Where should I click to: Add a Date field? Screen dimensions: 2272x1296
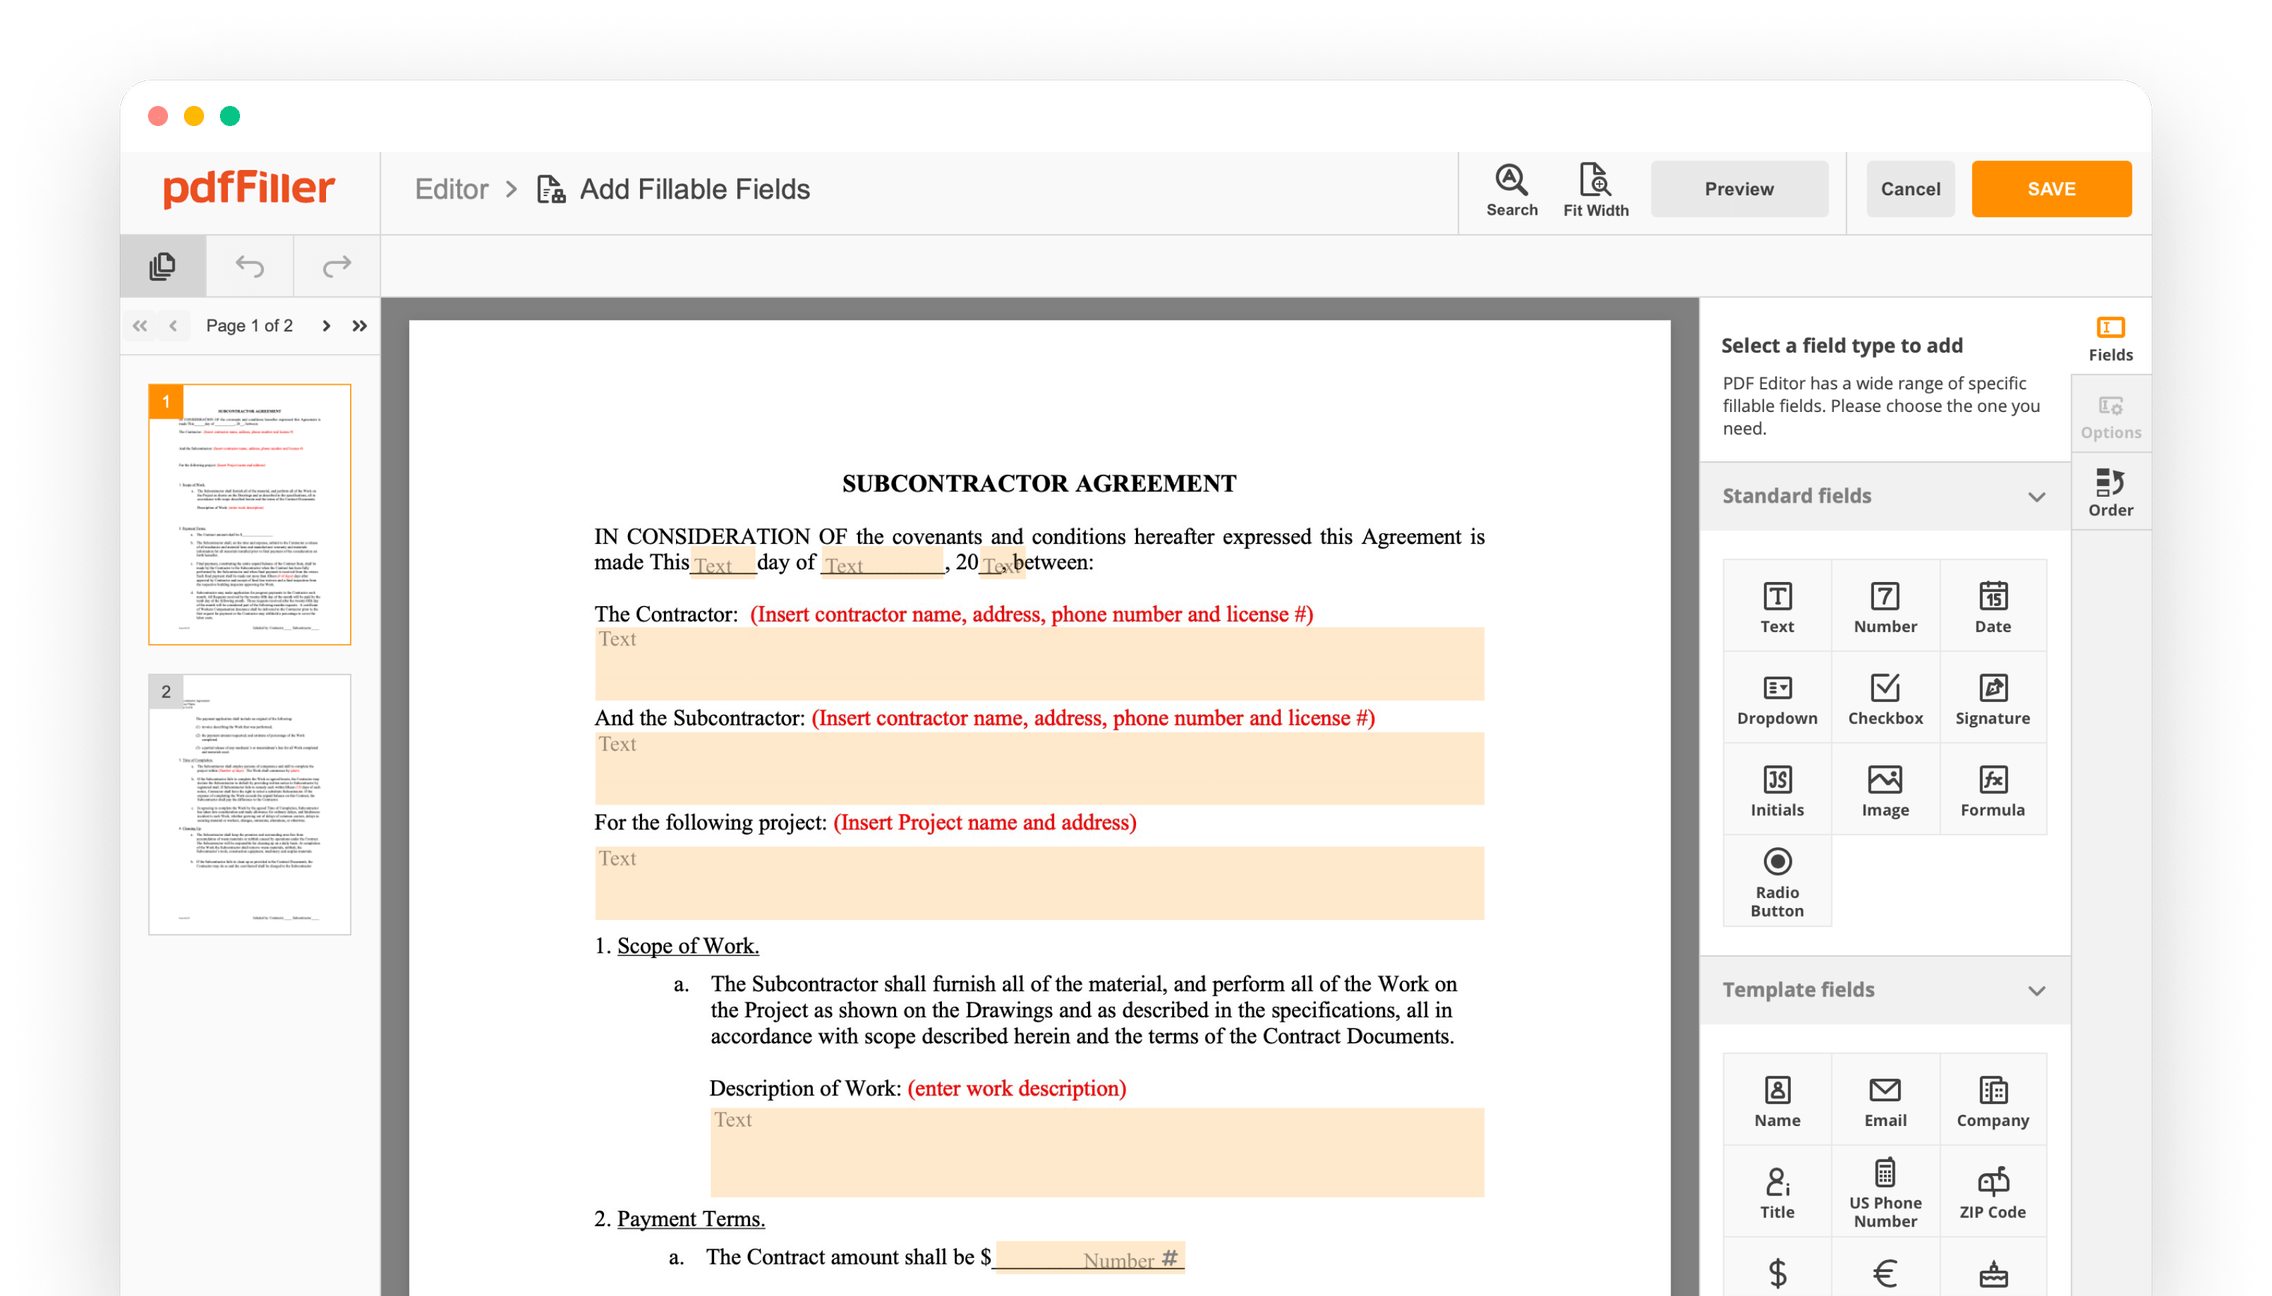pyautogui.click(x=1992, y=606)
